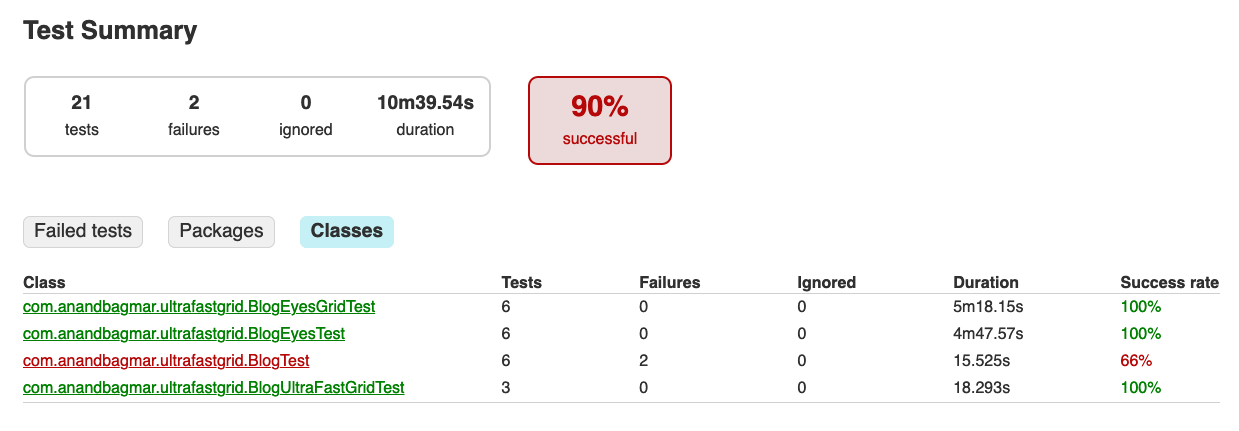
Task: Click the 66% success rate for BlogTest
Action: (1136, 360)
